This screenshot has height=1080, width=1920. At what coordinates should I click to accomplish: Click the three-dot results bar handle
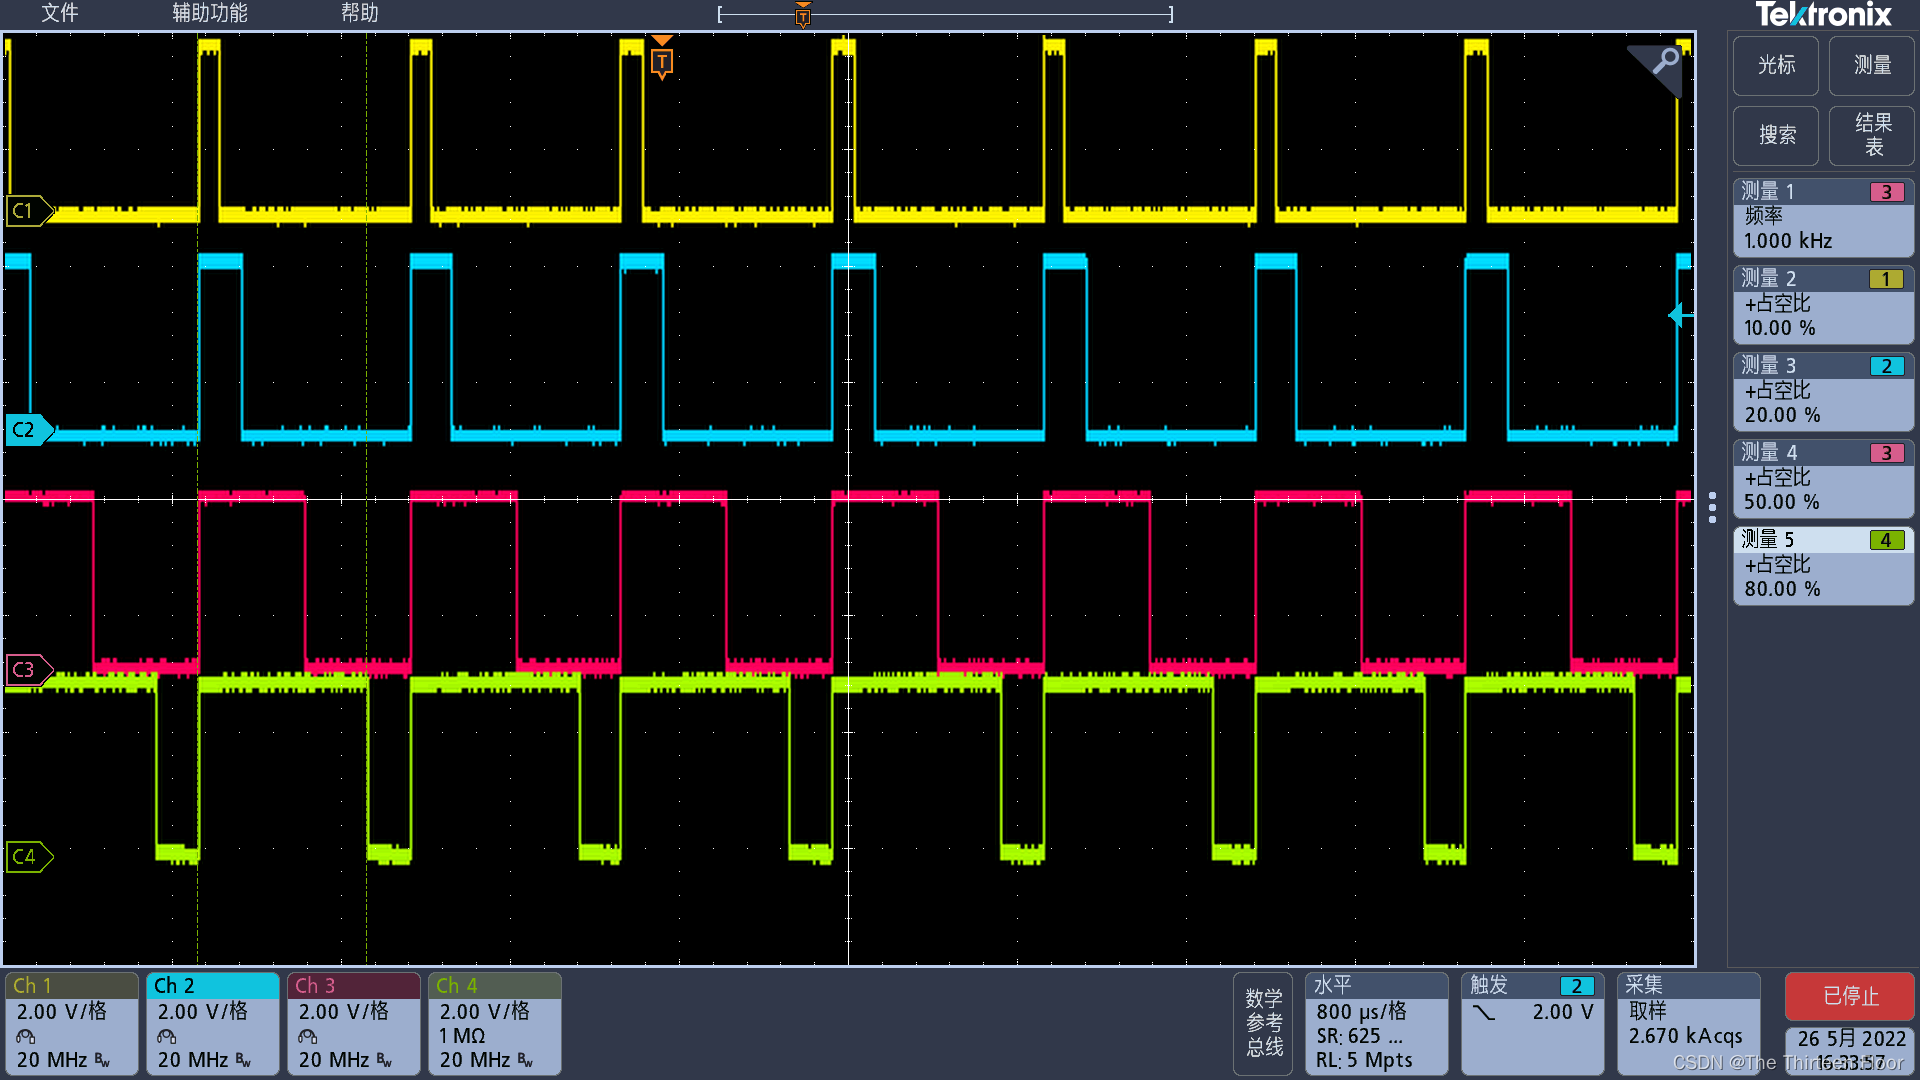tap(1712, 507)
